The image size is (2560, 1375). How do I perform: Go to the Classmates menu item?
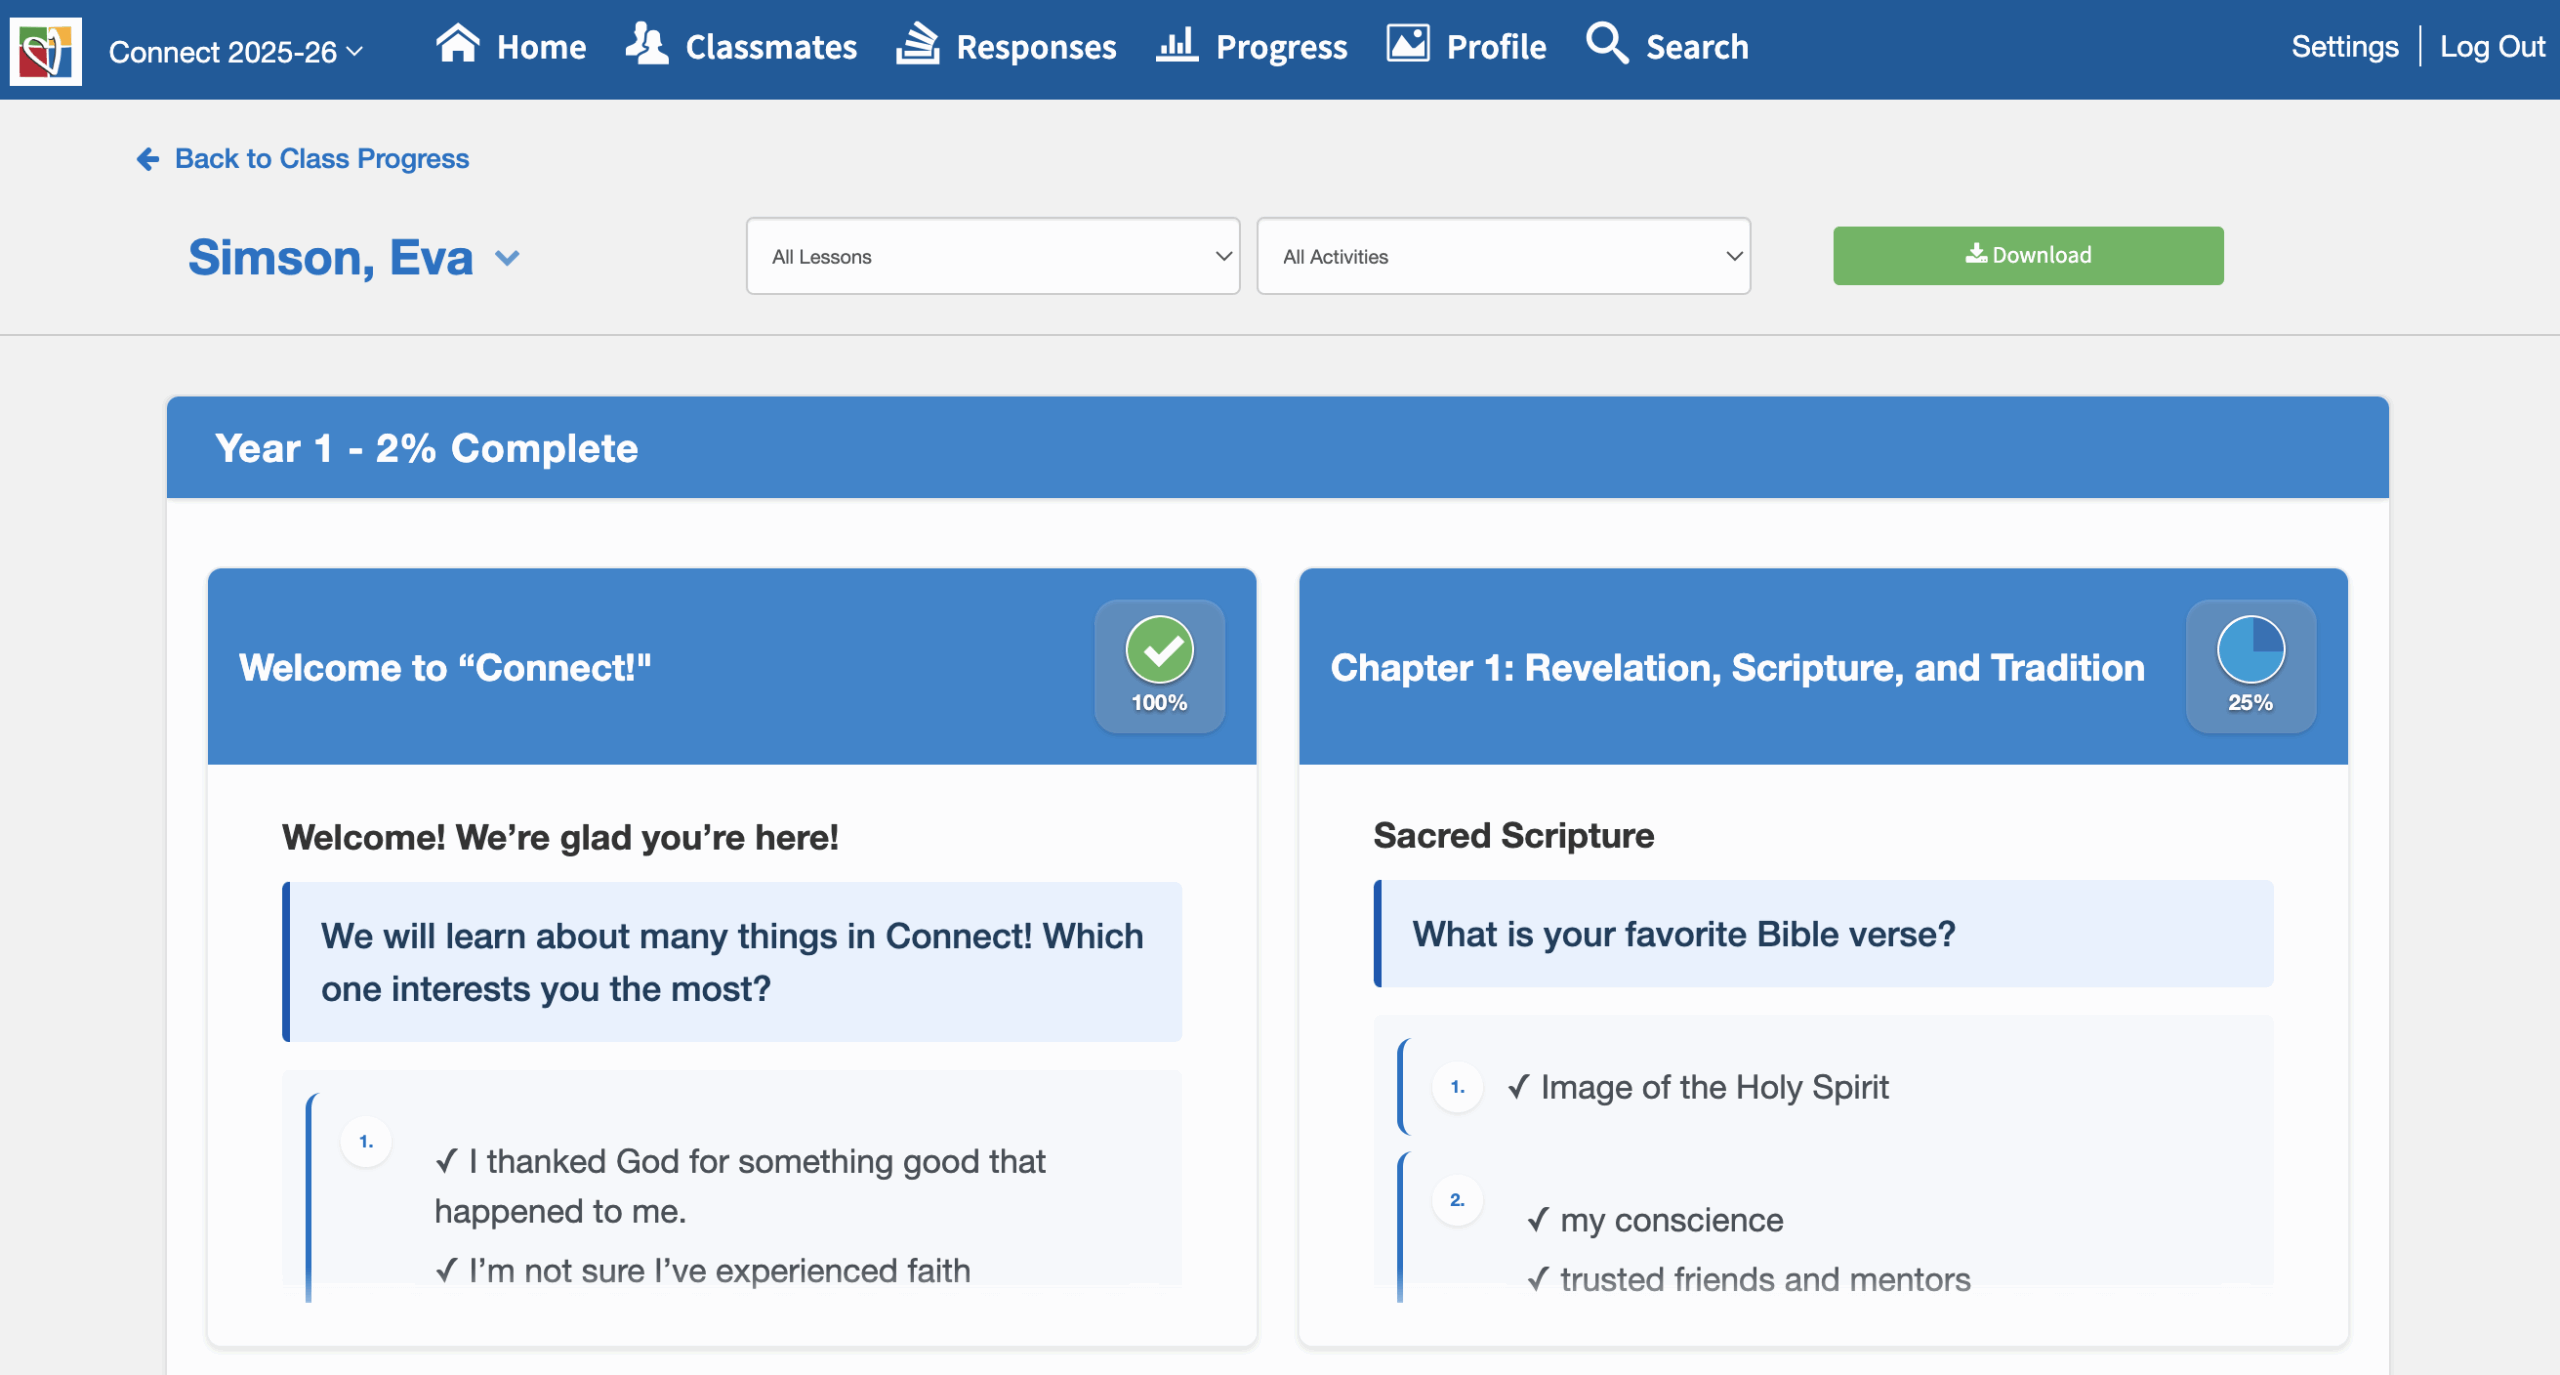pos(771,47)
